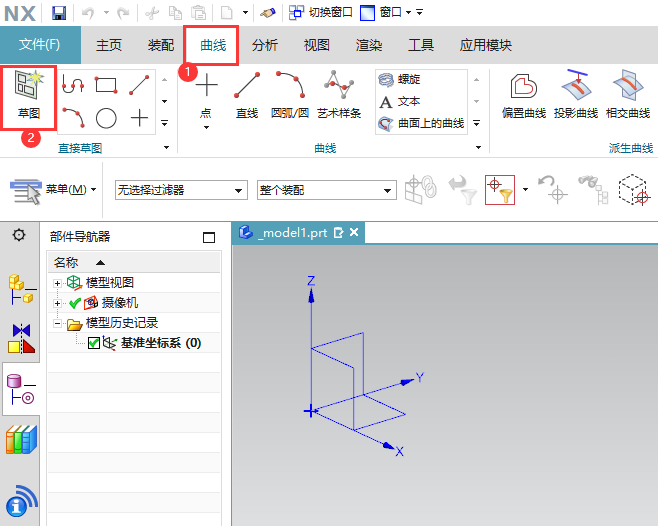Open the Web Browser info sidebar icon
This screenshot has height=526, width=658.
21,500
